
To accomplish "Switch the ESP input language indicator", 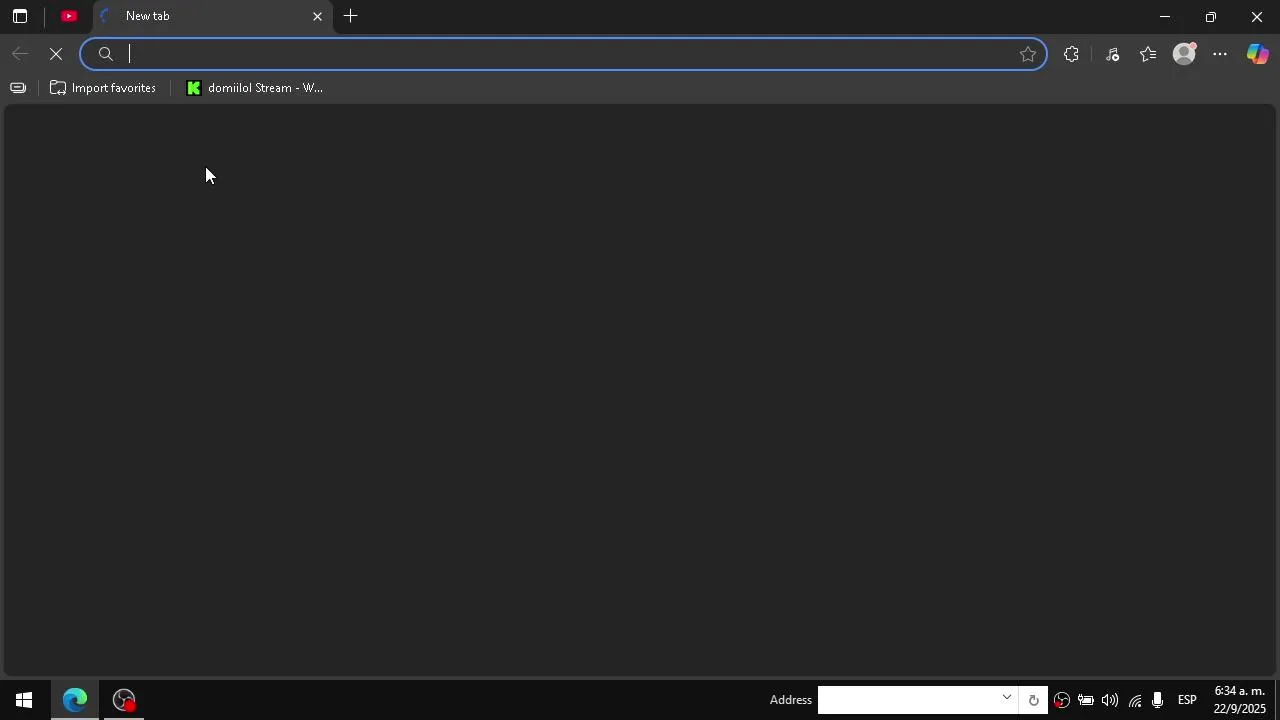I will tap(1187, 700).
